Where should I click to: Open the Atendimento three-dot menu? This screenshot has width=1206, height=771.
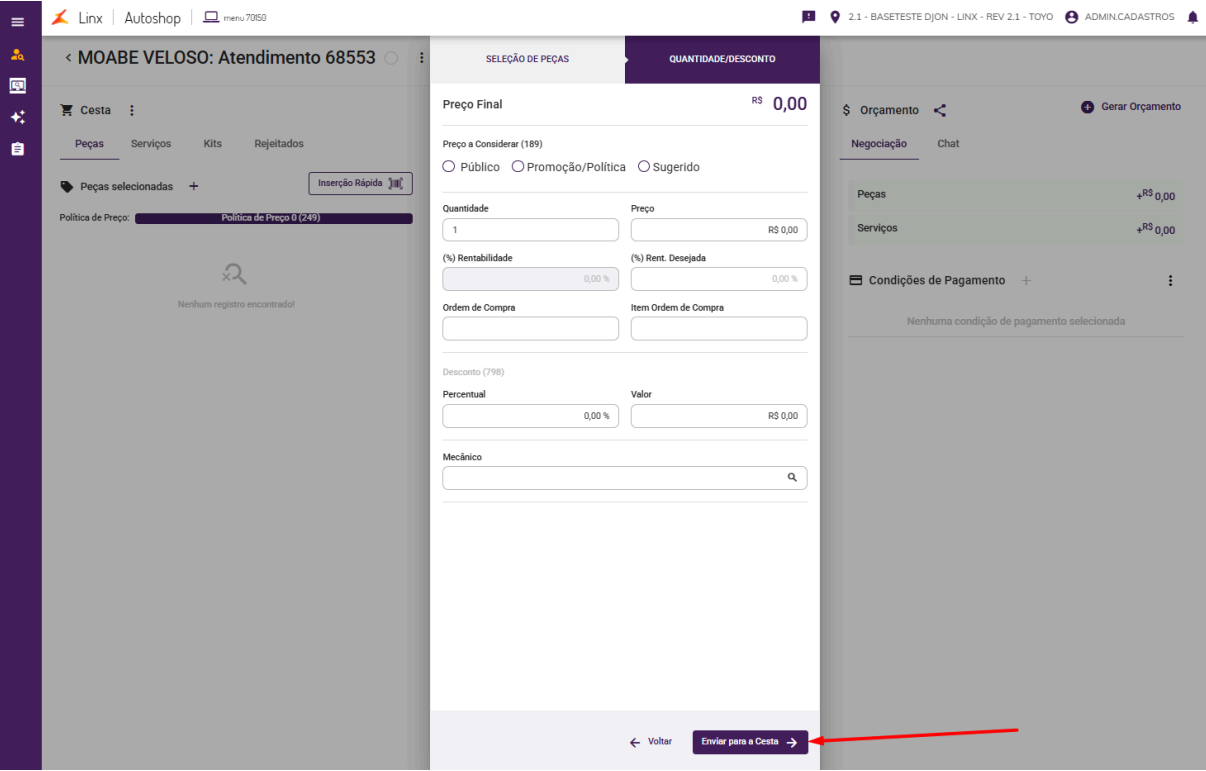(421, 58)
